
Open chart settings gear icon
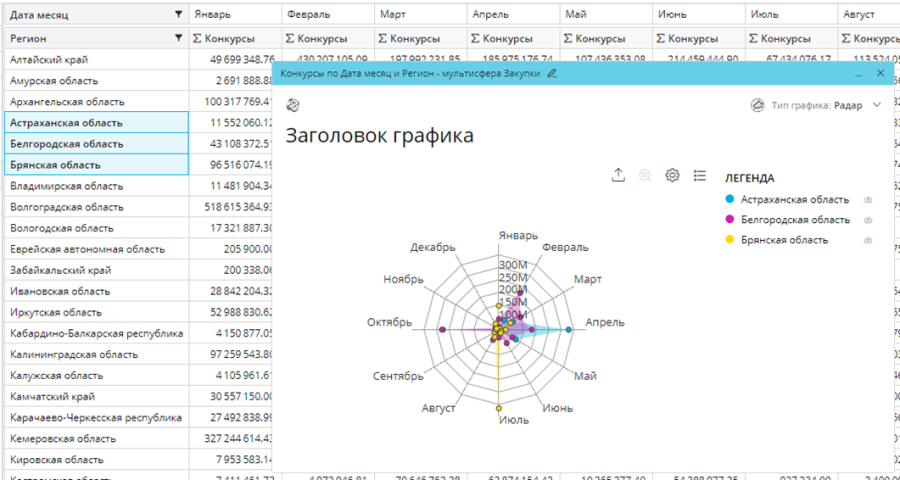(673, 175)
